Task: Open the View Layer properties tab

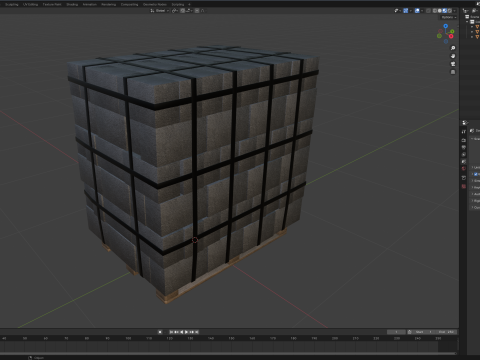Action: click(464, 155)
